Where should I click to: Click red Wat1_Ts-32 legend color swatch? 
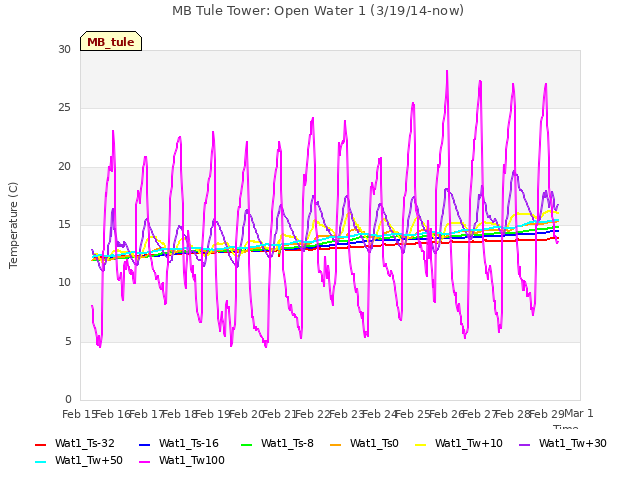[x=40, y=444]
